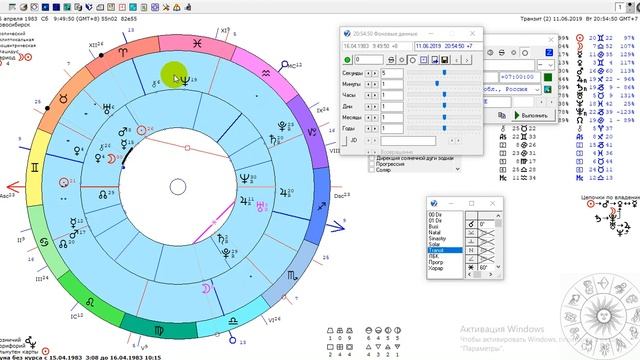The width and height of the screenshot is (640, 360).
Task: Click the JD value input field
Action: point(408,141)
